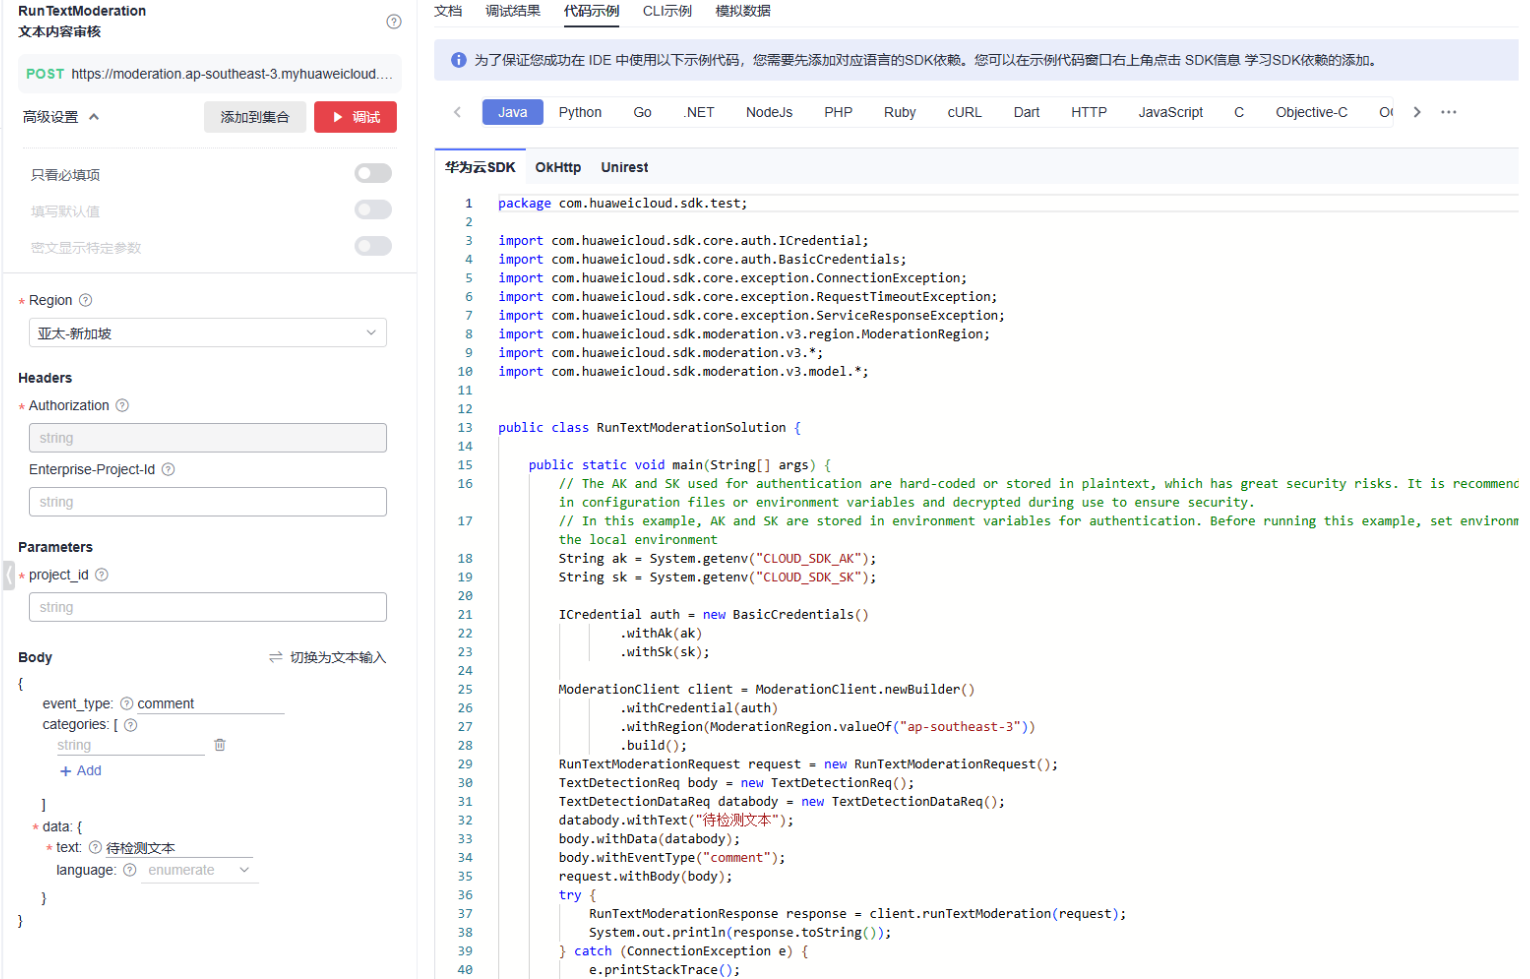The width and height of the screenshot is (1530, 979).
Task: Delete the categories string entry with trash icon
Action: point(220,745)
